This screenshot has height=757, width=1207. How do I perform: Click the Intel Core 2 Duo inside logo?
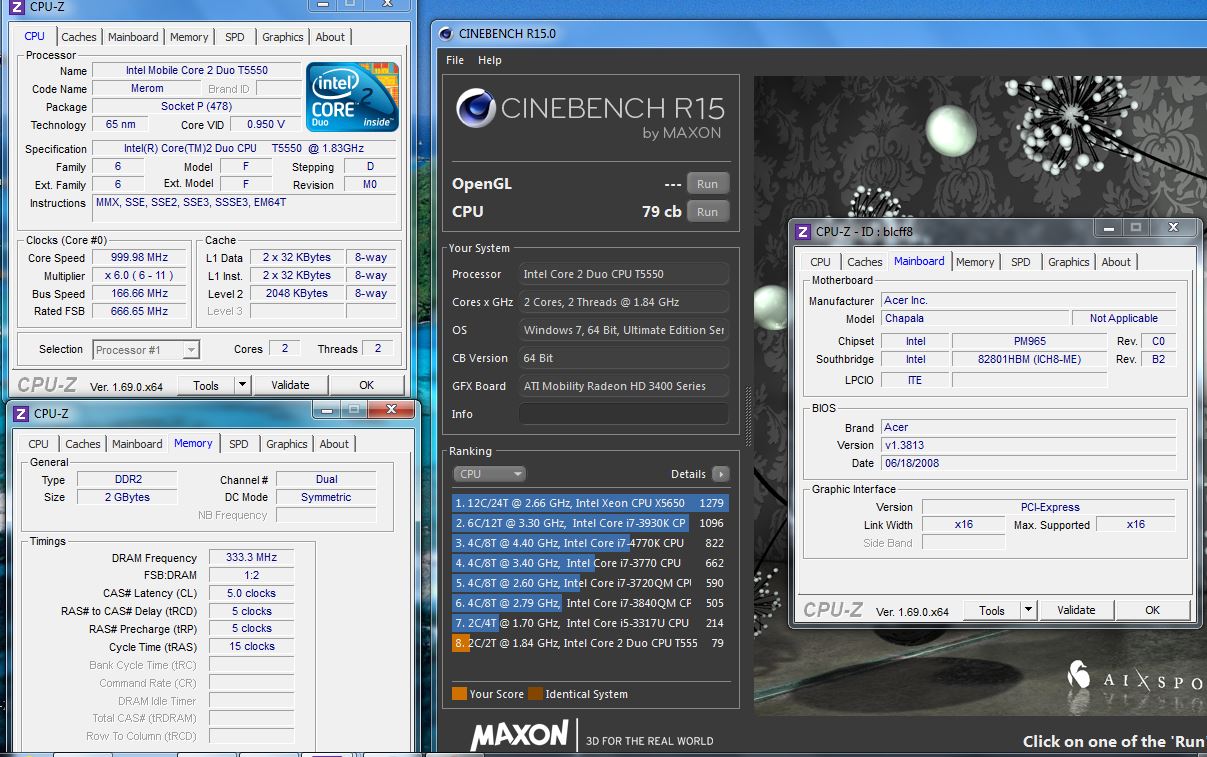pos(353,97)
